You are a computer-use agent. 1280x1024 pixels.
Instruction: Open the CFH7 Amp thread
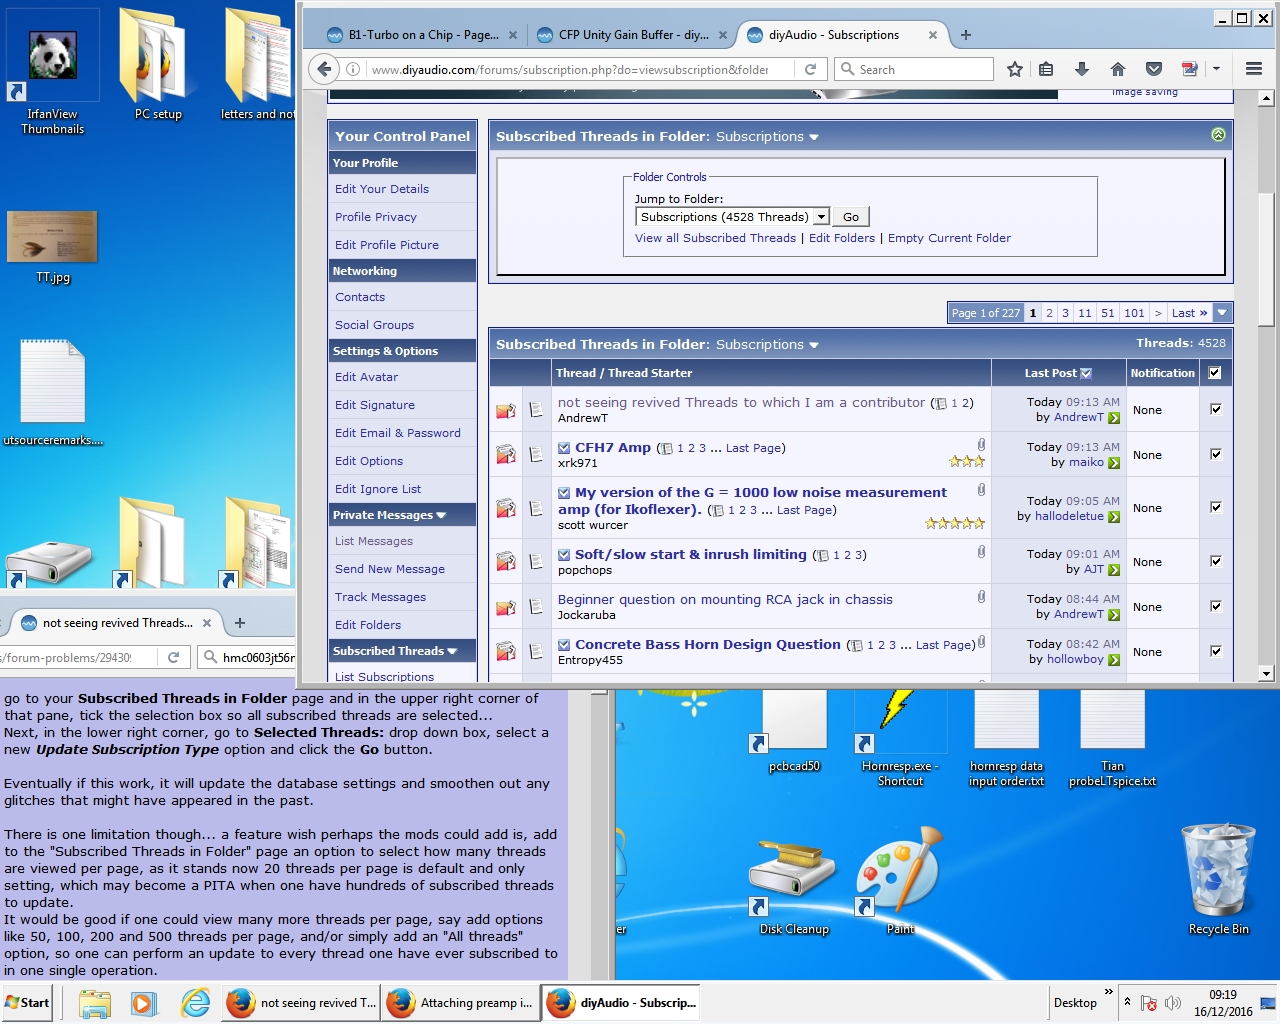point(613,448)
